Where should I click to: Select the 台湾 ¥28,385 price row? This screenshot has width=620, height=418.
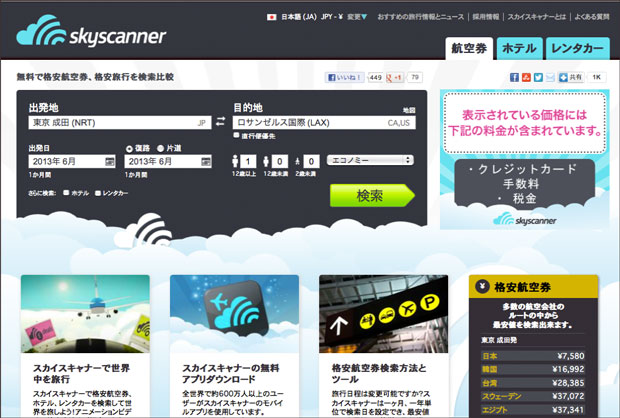point(533,383)
